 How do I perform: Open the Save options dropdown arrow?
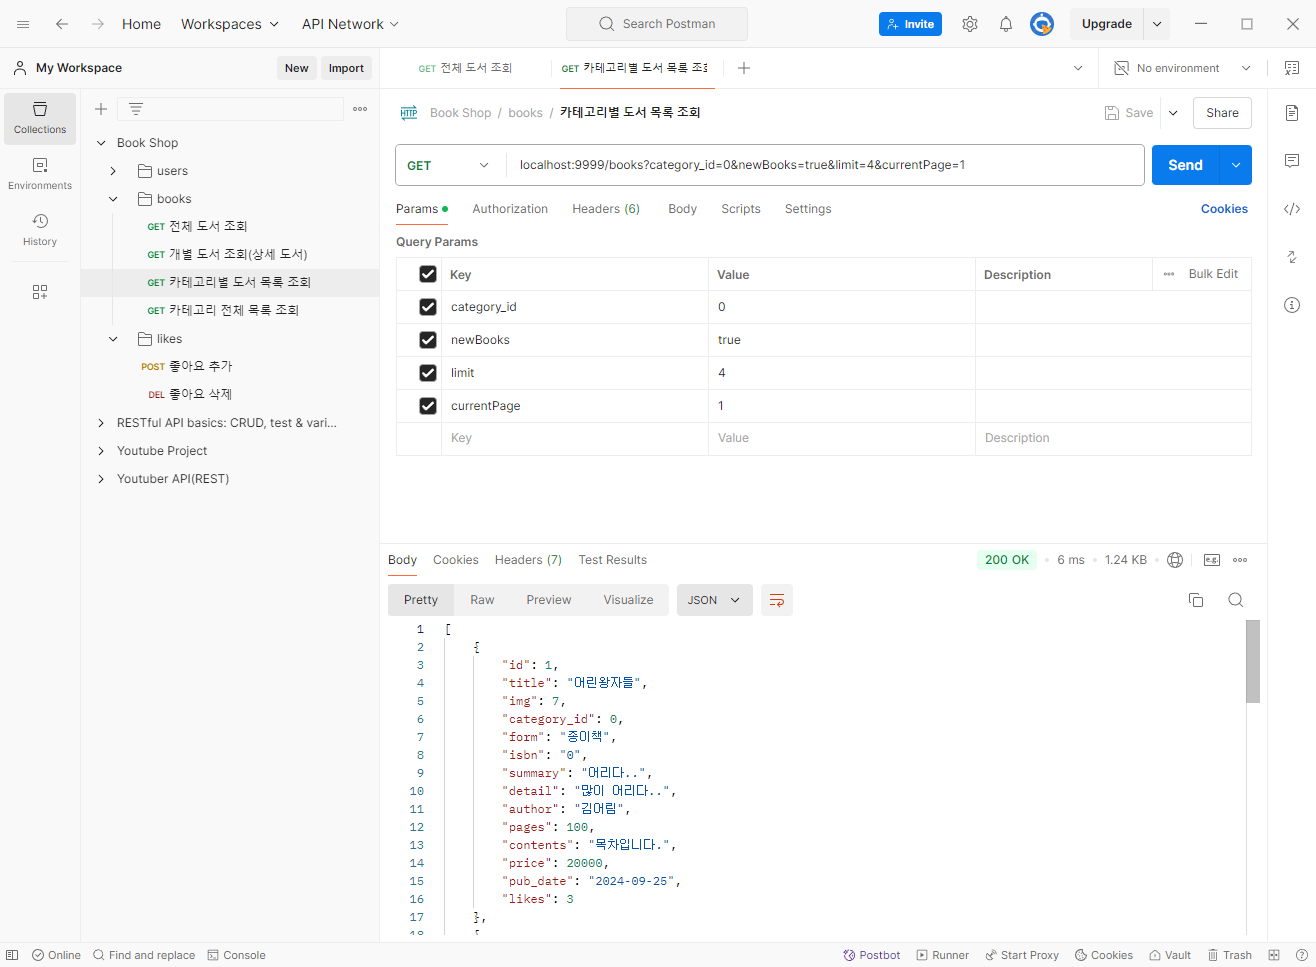click(1173, 113)
